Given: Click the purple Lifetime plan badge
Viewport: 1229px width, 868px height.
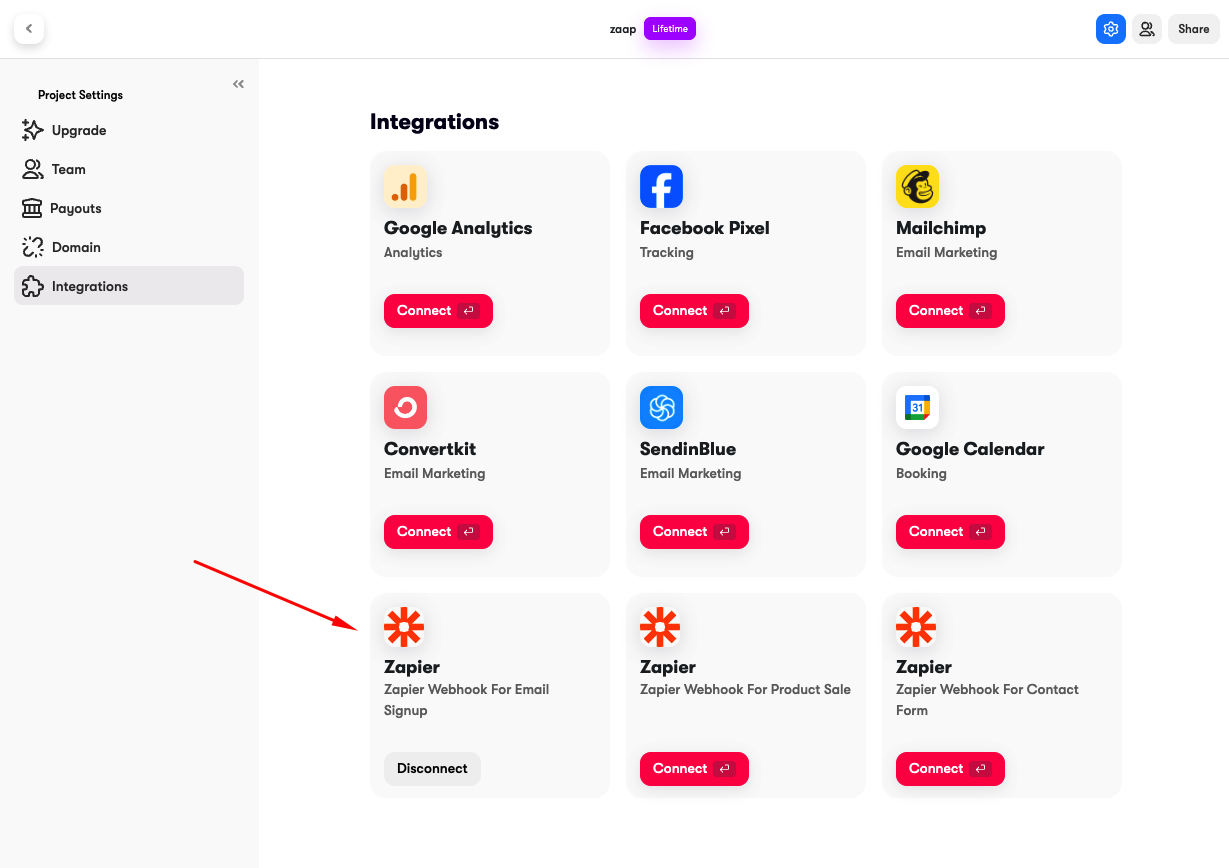Looking at the screenshot, I should (x=670, y=29).
